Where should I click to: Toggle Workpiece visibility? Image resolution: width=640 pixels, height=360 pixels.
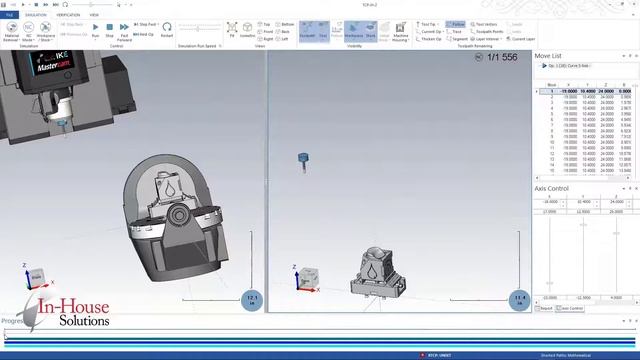coord(353,31)
